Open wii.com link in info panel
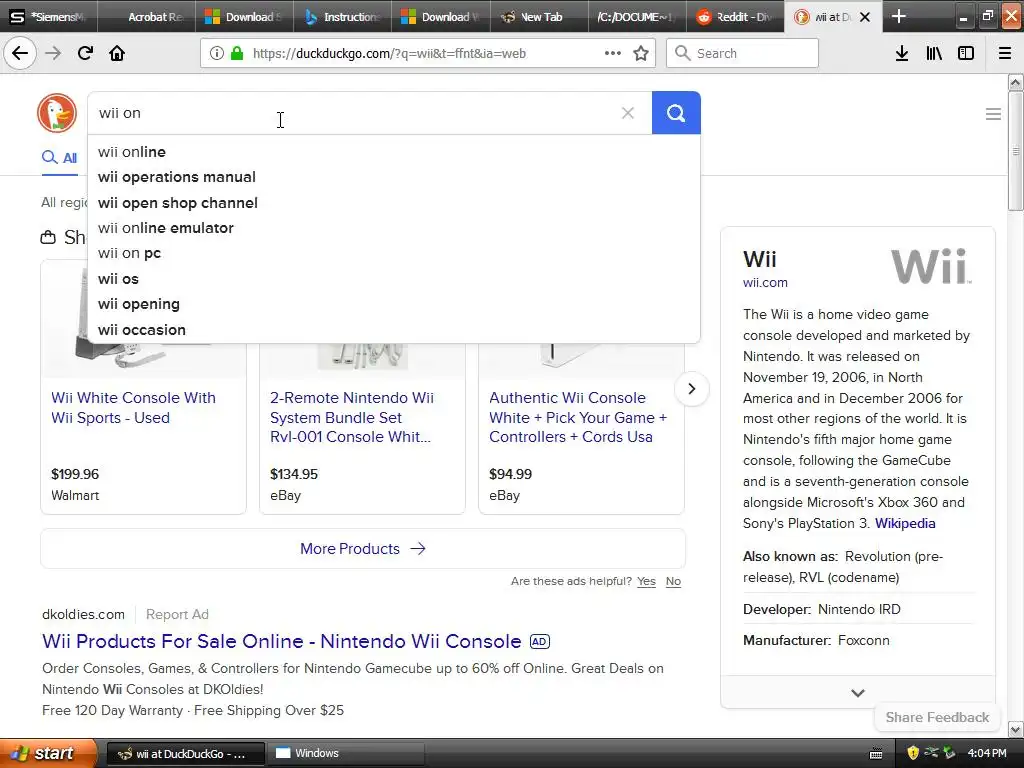1024x768 pixels. coord(765,283)
